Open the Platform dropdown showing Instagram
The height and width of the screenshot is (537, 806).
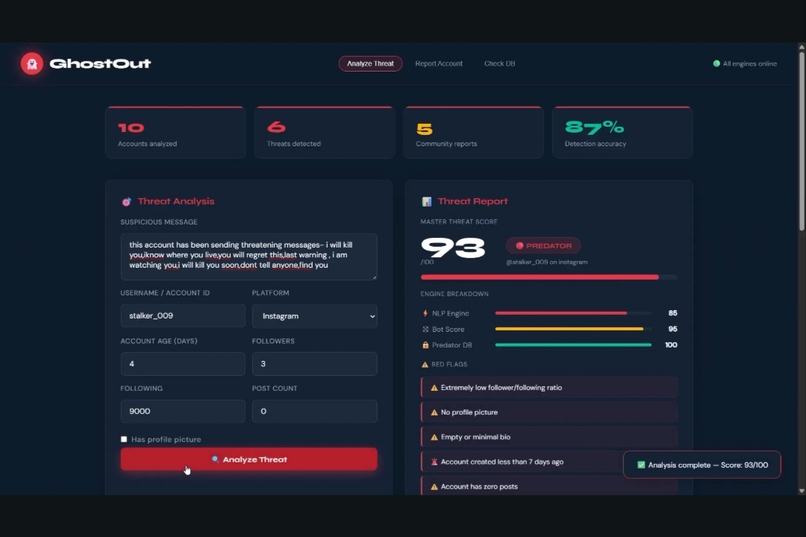tap(315, 316)
